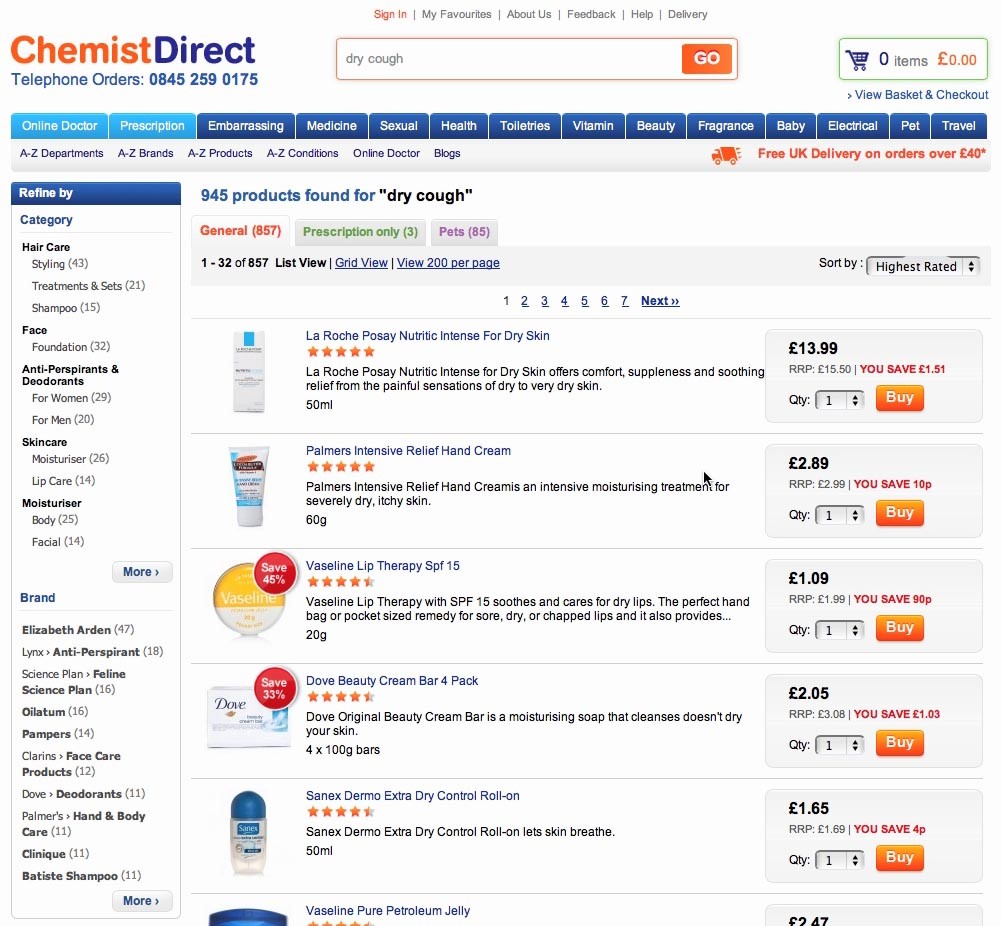
Task: Click the Dove Beauty Cream Bar image
Action: coord(248,716)
